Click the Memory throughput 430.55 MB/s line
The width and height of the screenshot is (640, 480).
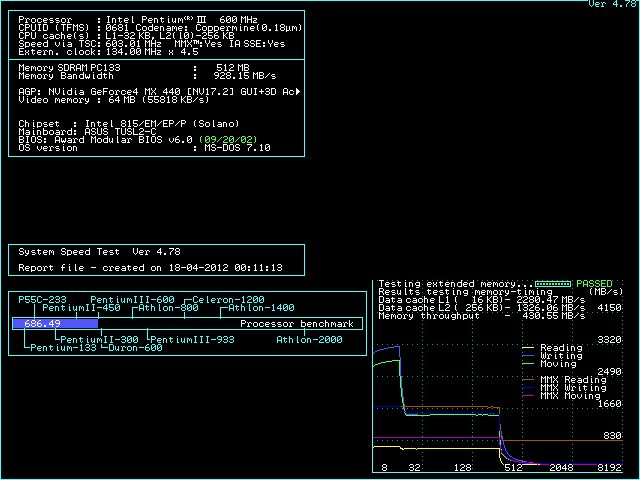482,316
